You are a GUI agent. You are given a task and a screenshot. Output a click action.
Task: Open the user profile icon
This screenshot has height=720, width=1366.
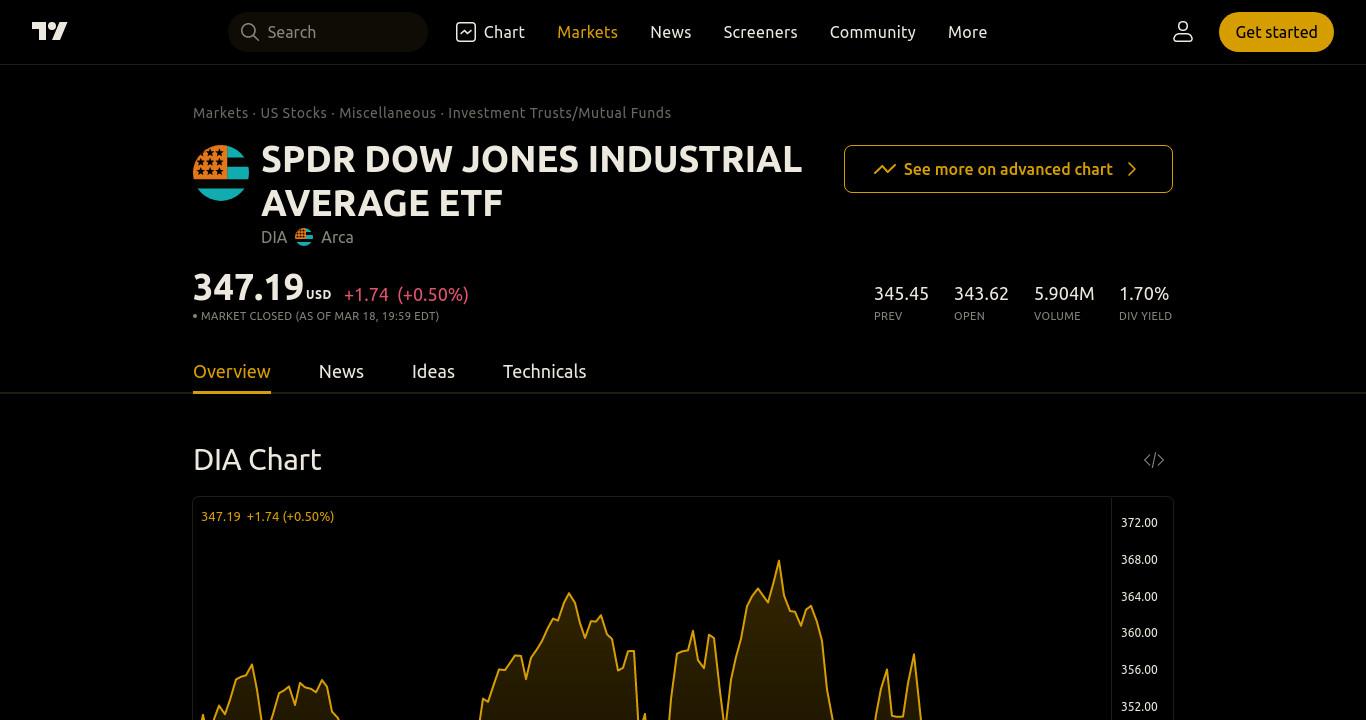1183,32
